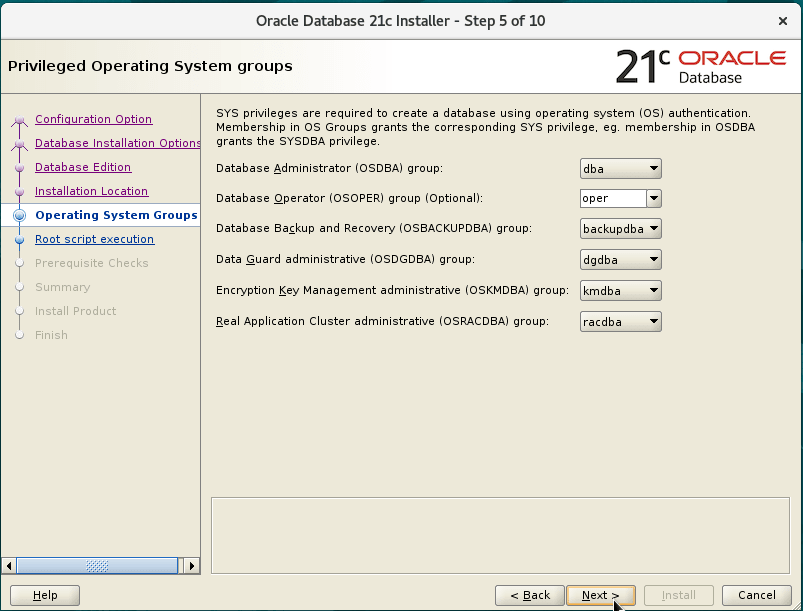The height and width of the screenshot is (611, 803).
Task: Expand the backupdba group dropdown
Action: click(x=620, y=229)
